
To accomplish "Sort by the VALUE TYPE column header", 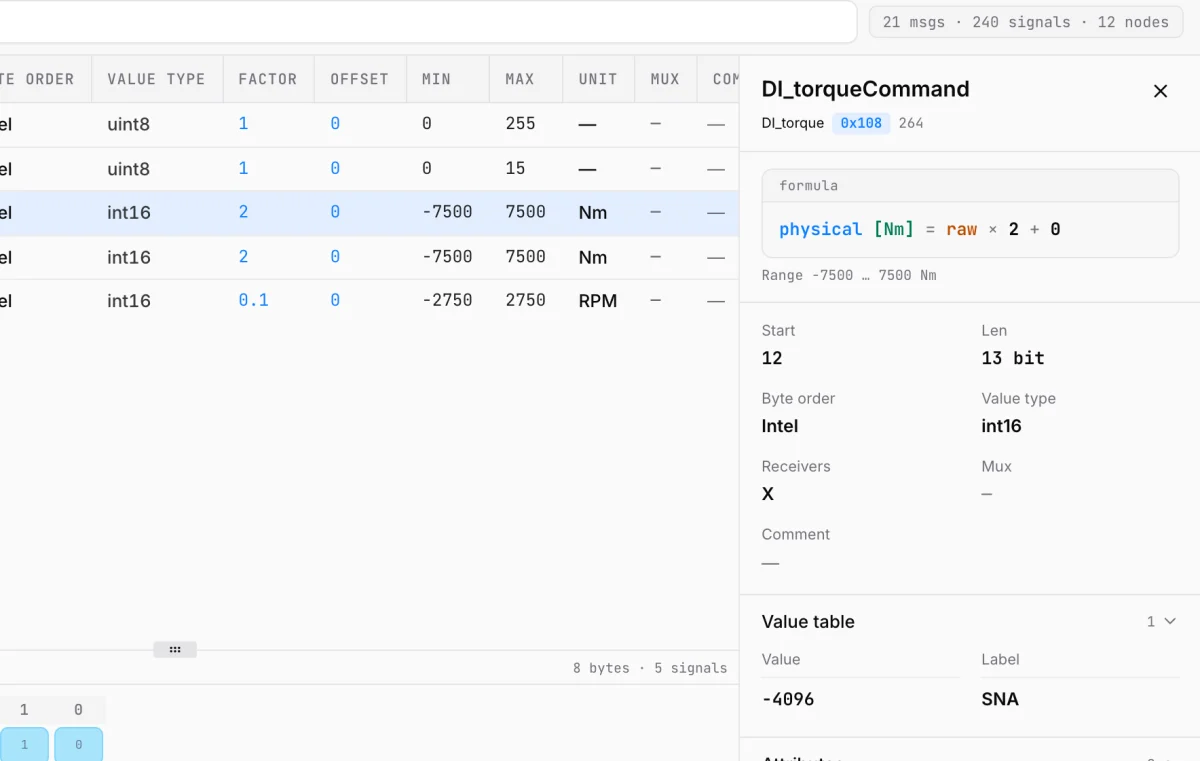I will [156, 79].
